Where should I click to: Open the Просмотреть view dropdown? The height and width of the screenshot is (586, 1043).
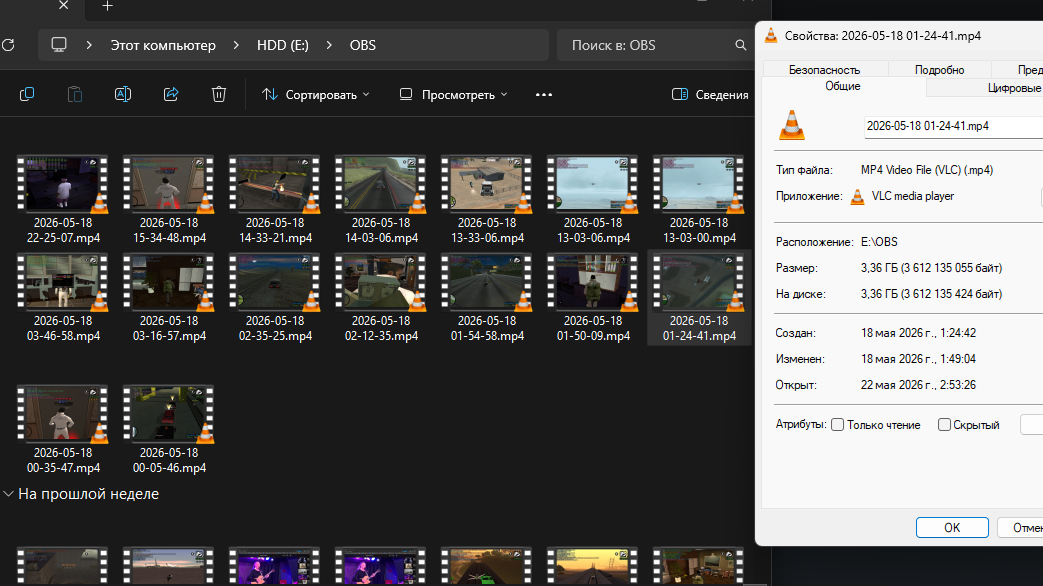pyautogui.click(x=453, y=94)
